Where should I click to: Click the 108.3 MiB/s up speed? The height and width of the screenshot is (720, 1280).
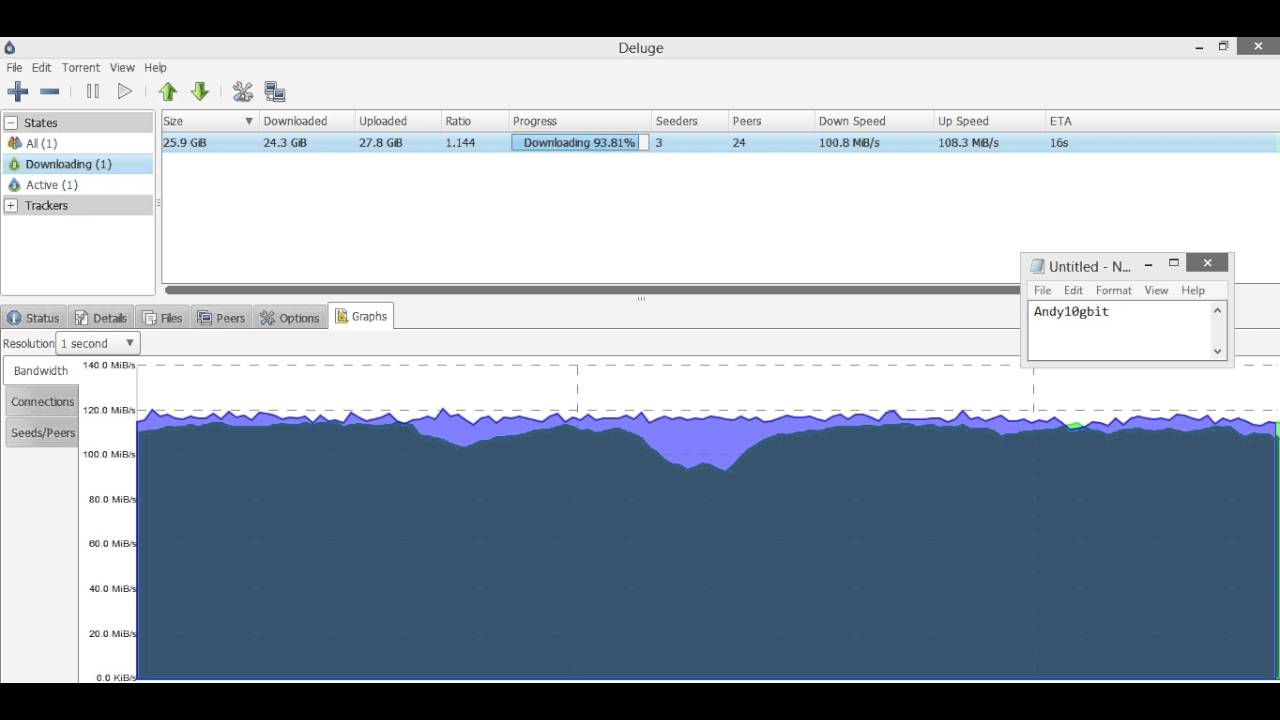pos(968,143)
